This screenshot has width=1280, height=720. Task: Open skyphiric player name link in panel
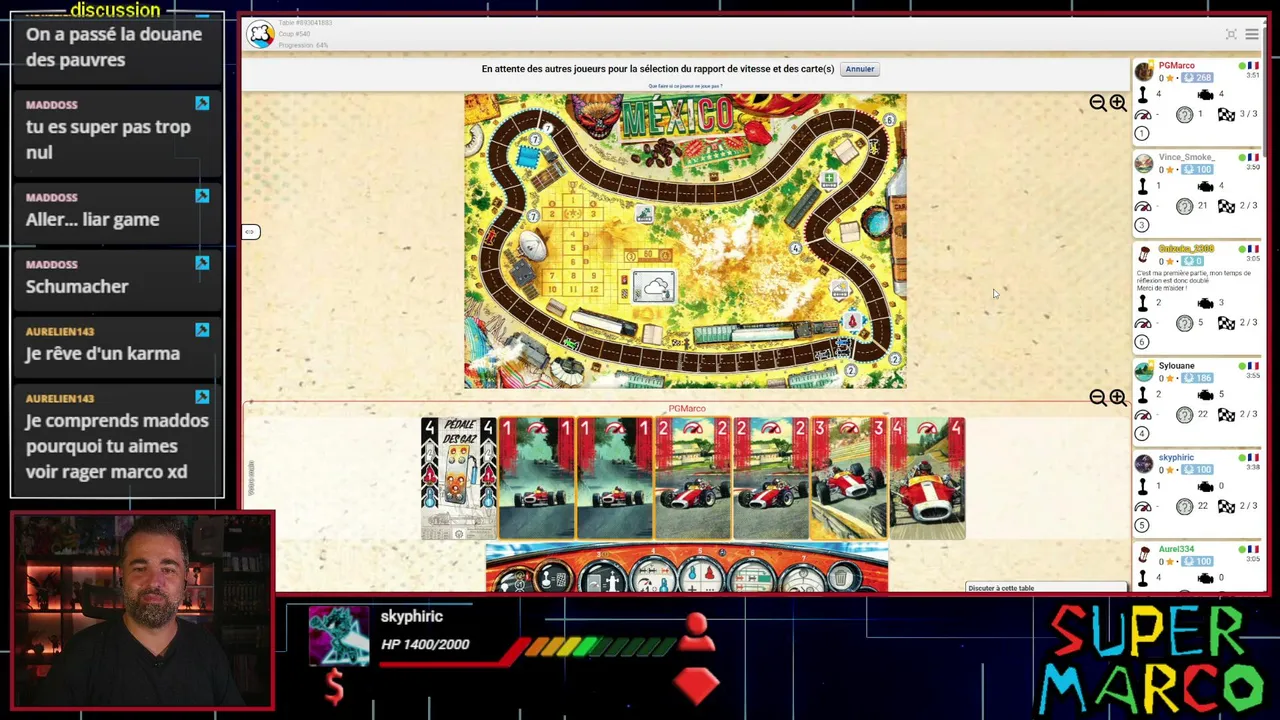1176,458
